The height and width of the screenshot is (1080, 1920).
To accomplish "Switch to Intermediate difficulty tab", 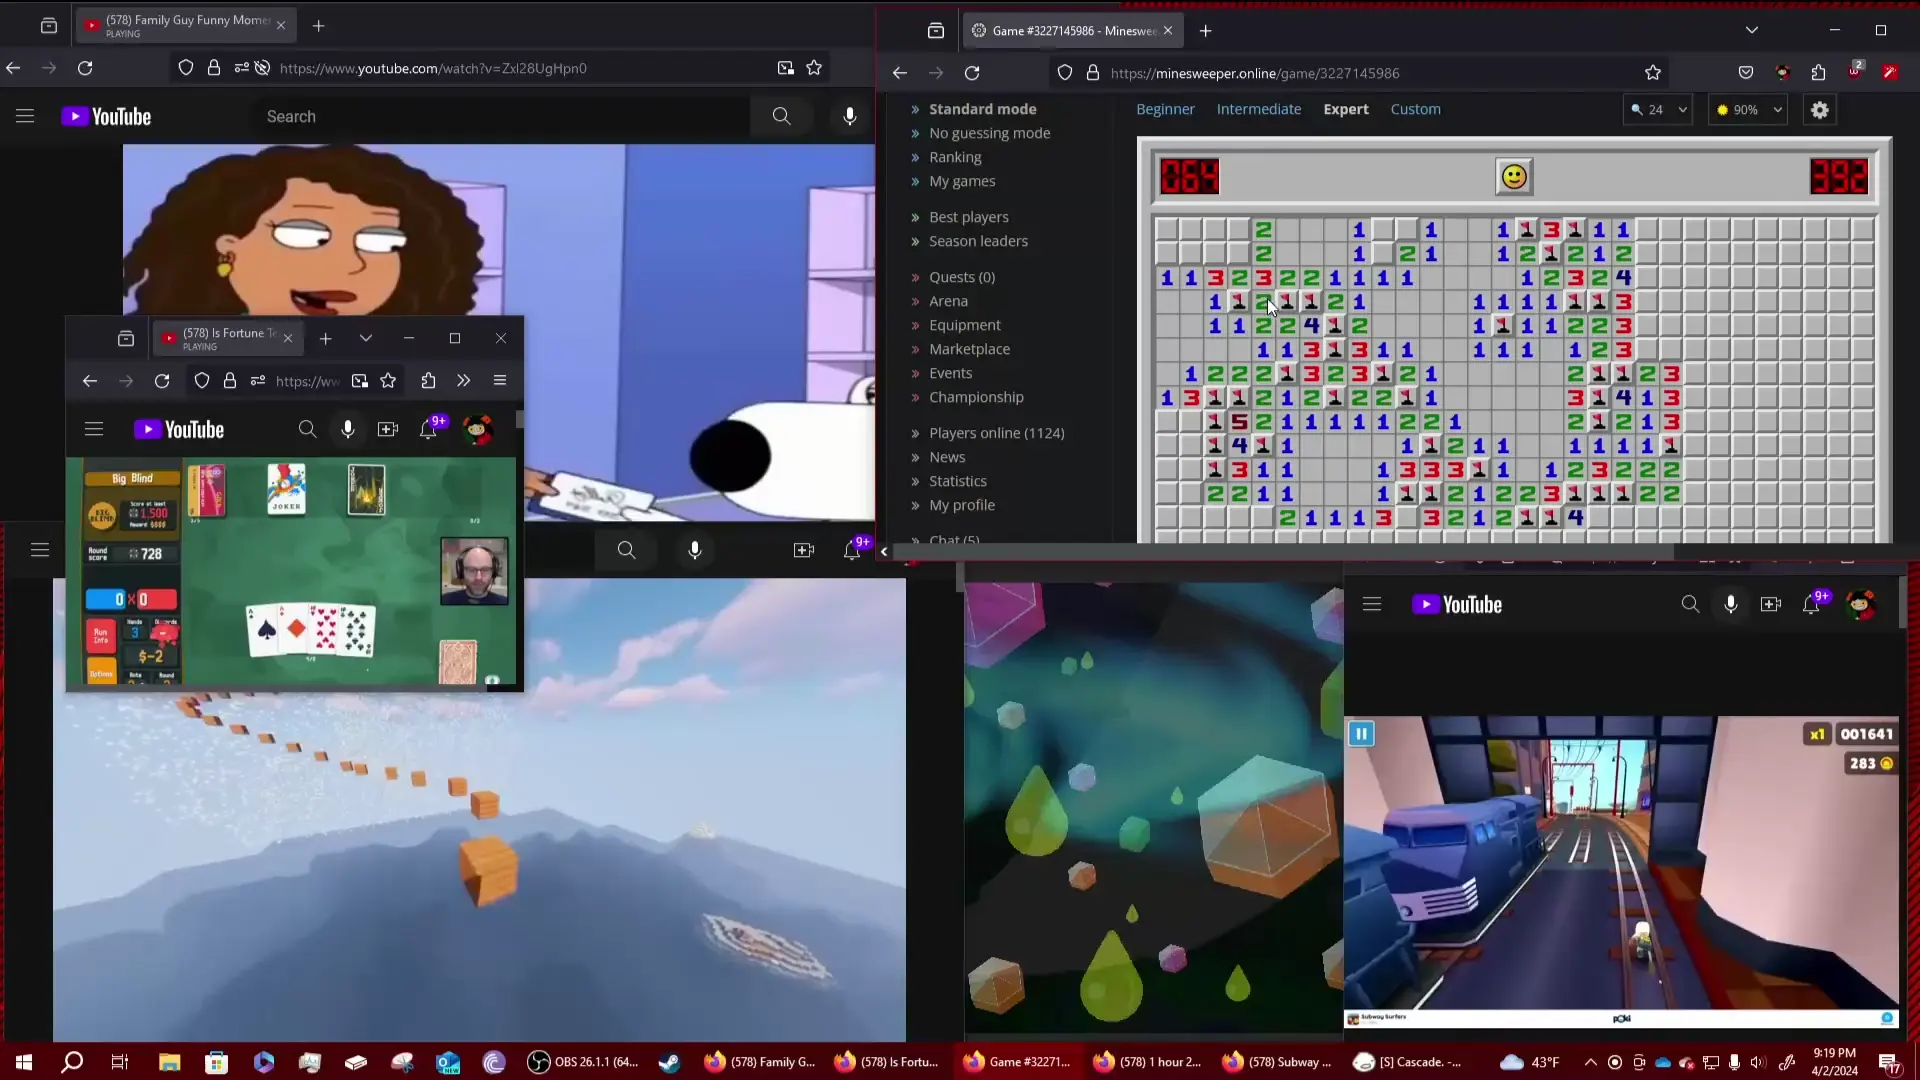I will click(1258, 109).
